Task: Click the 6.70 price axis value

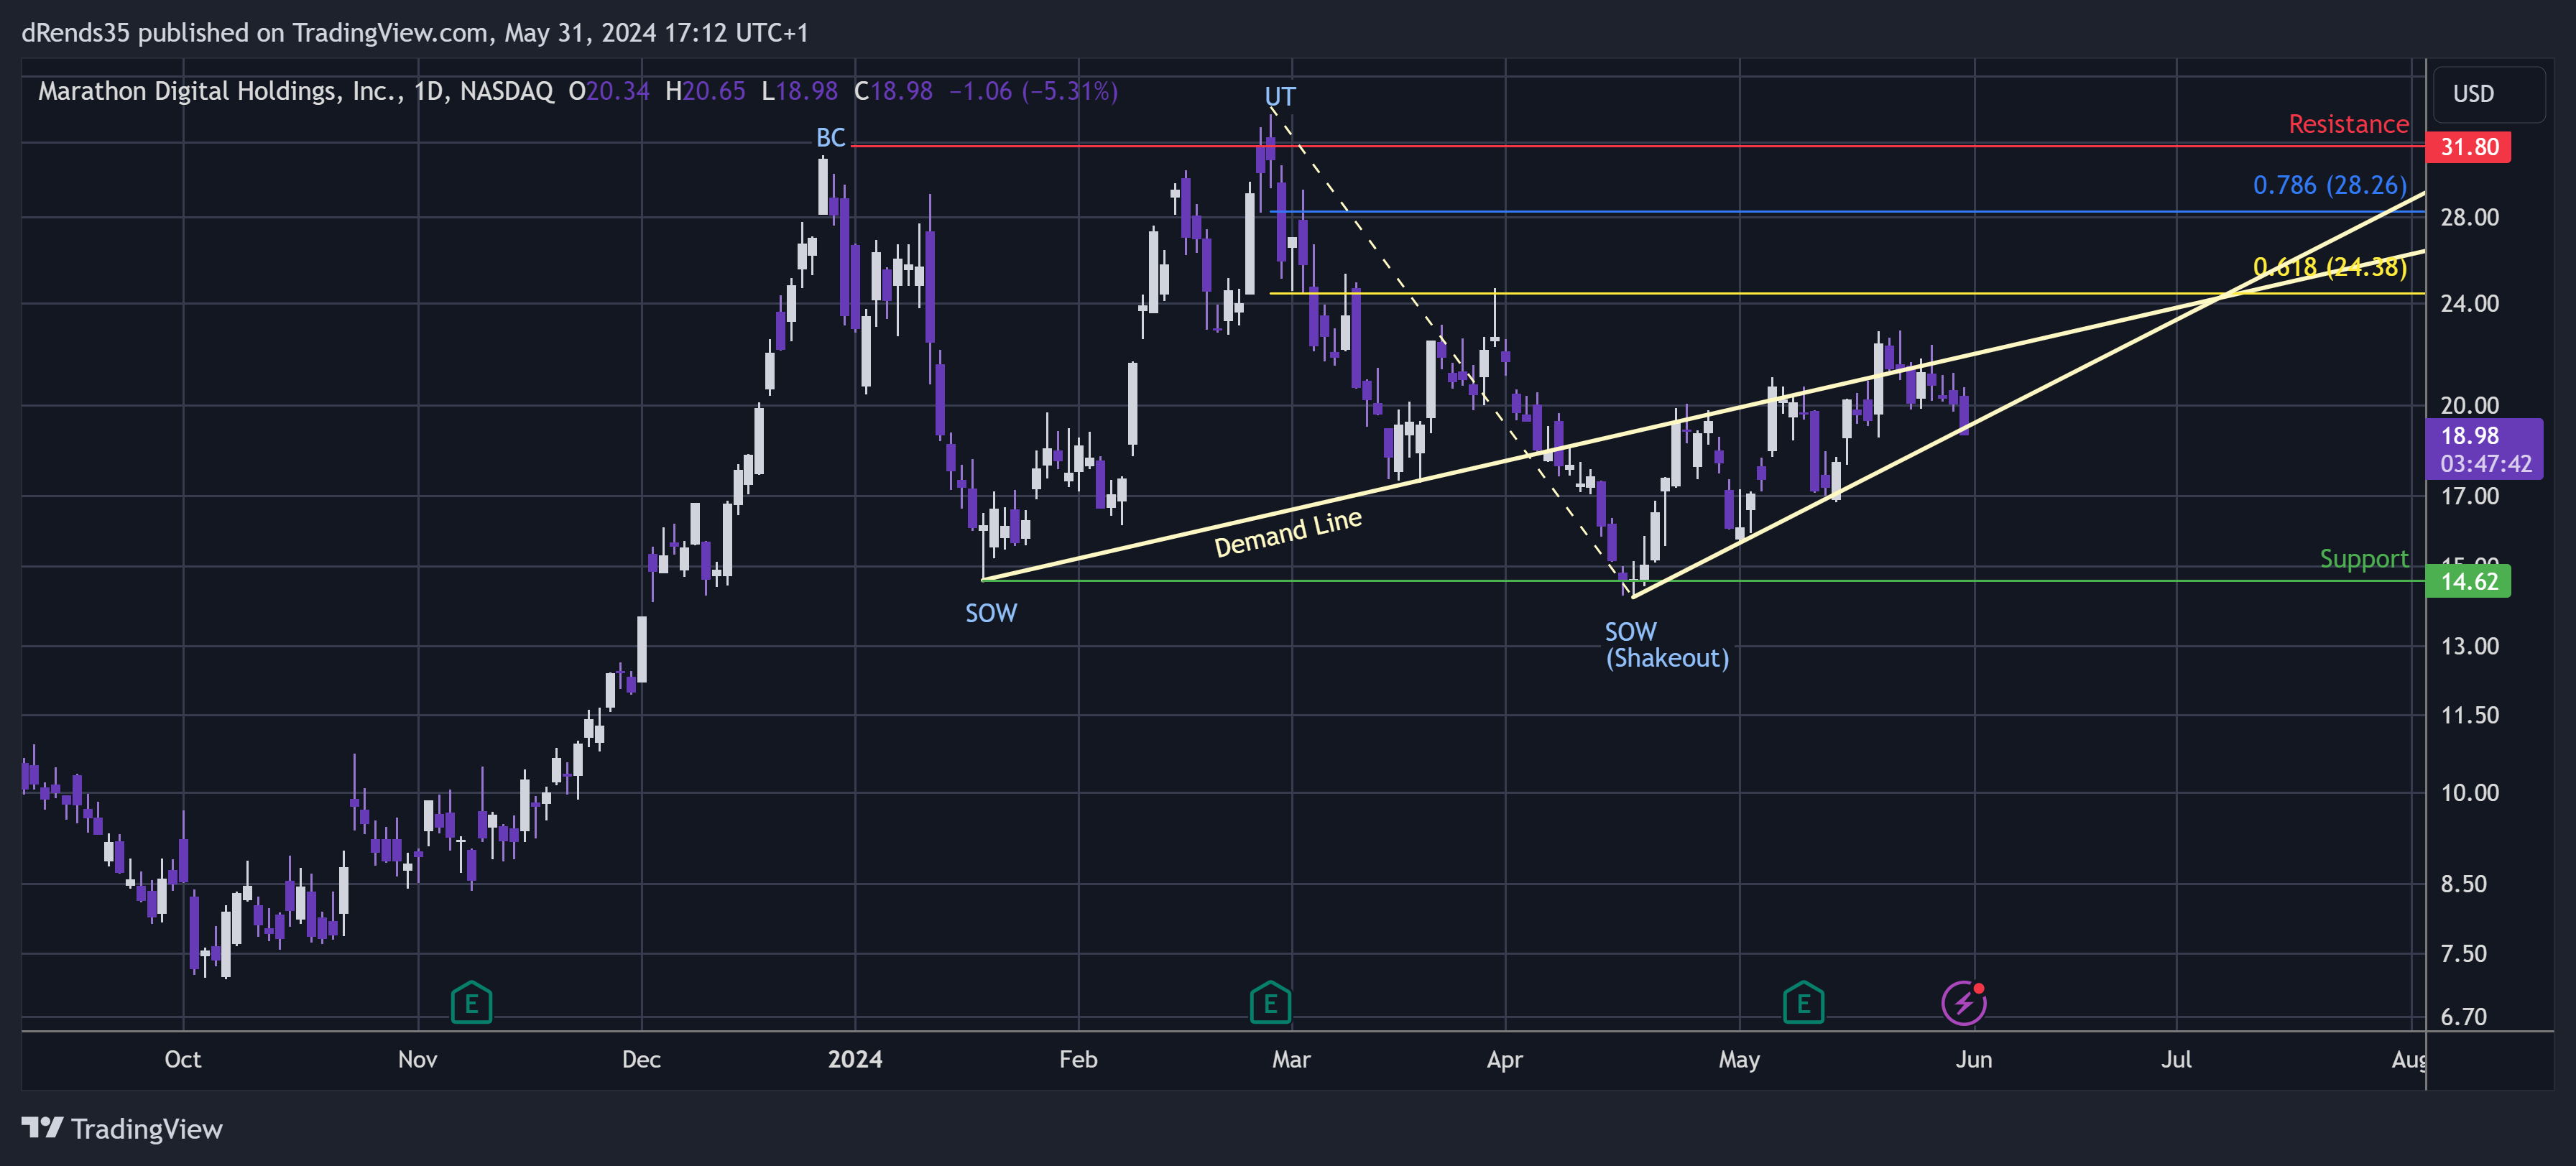Action: pyautogui.click(x=2463, y=1016)
